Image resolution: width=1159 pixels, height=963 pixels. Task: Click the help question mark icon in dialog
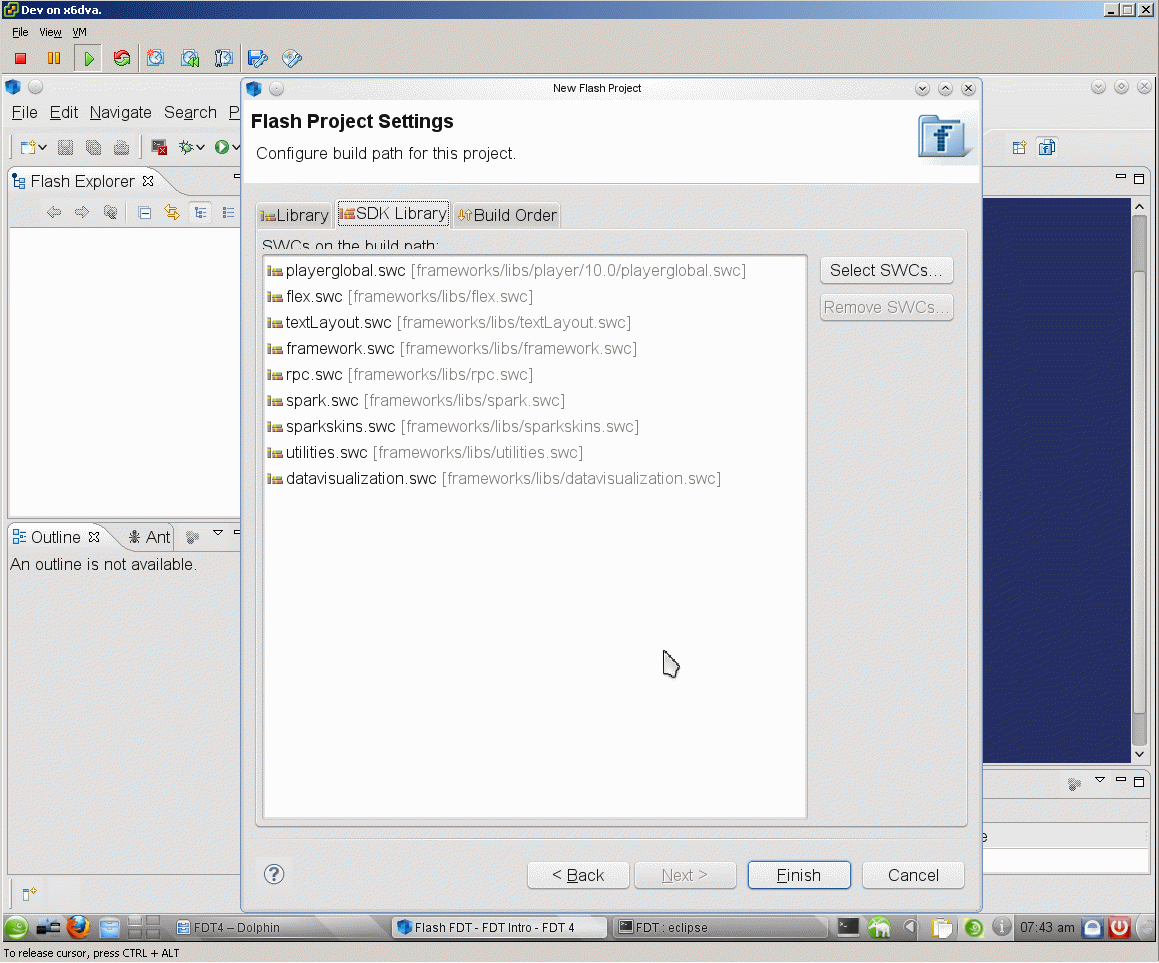(274, 874)
